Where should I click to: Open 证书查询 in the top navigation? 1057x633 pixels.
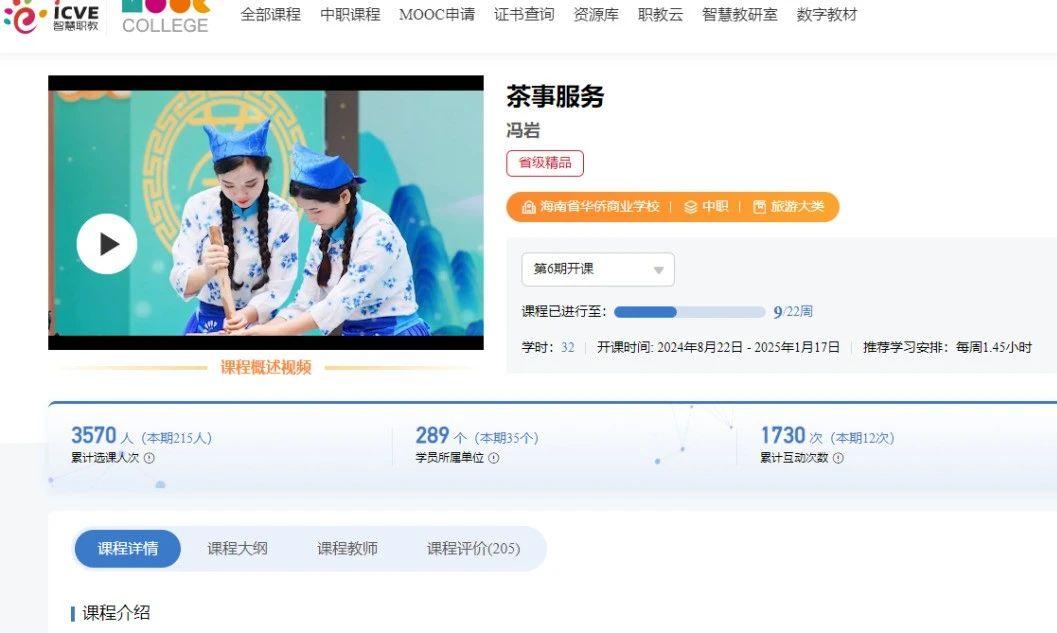524,14
